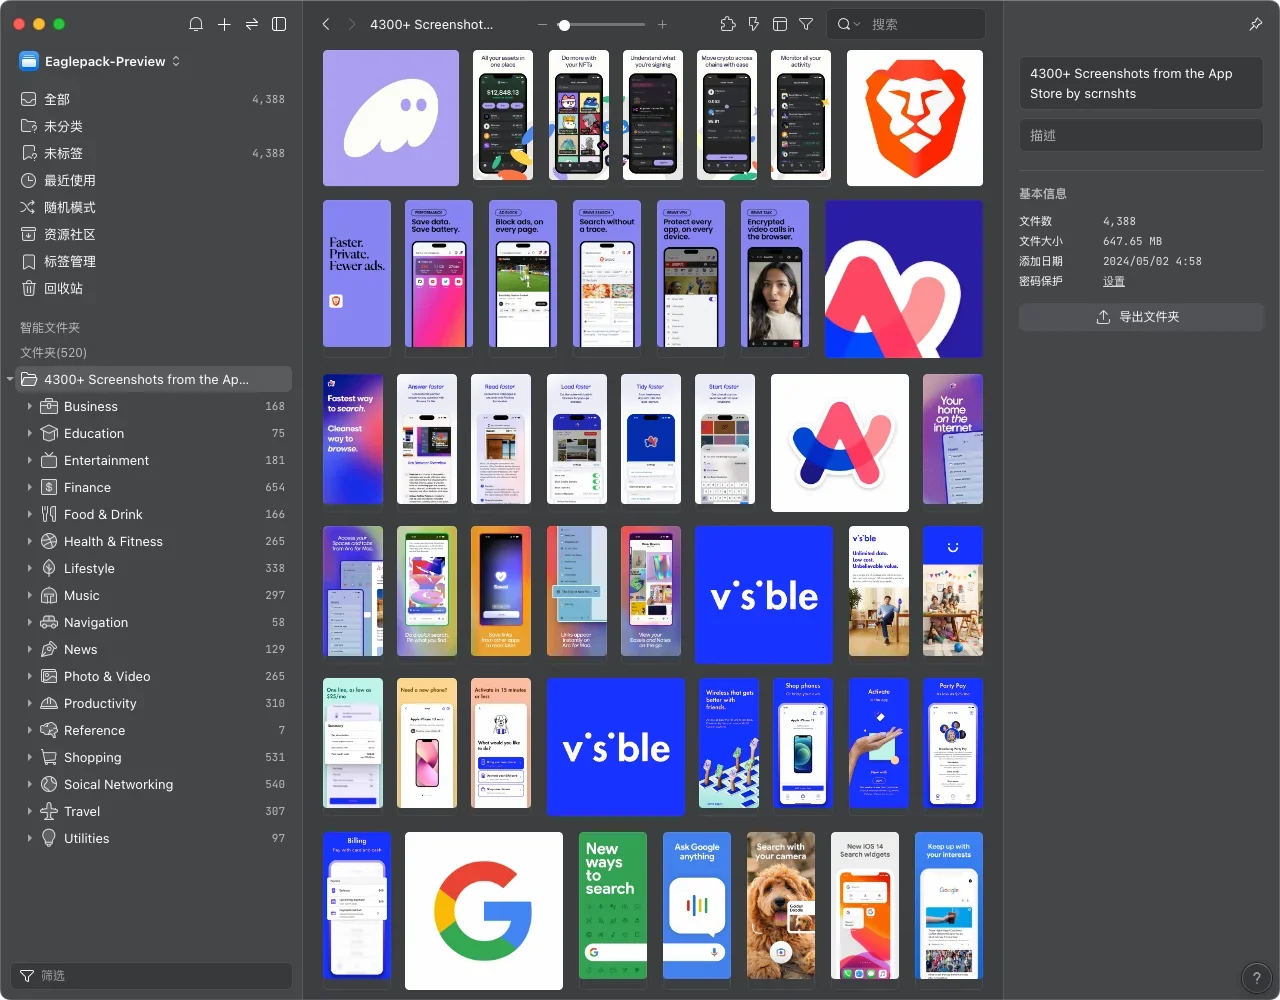Screen dimensions: 1280x1000
Task: Expand the Finance folder in tree
Action: click(x=29, y=487)
